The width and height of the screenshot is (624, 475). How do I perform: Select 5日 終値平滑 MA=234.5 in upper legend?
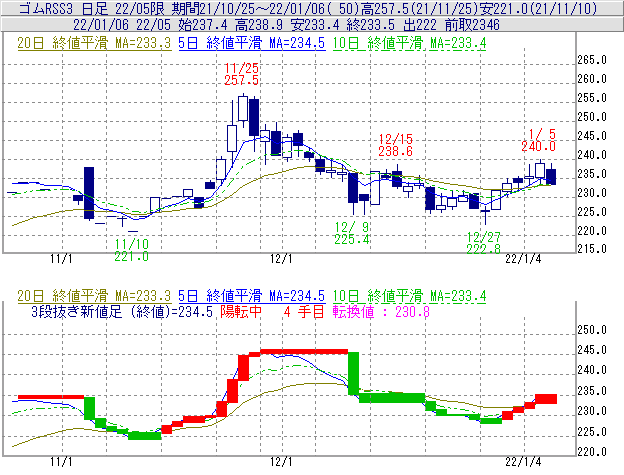point(252,43)
